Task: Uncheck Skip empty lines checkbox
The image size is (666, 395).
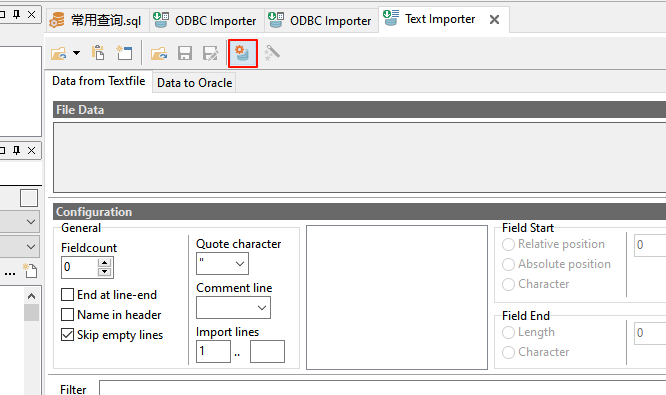Action: tap(68, 335)
